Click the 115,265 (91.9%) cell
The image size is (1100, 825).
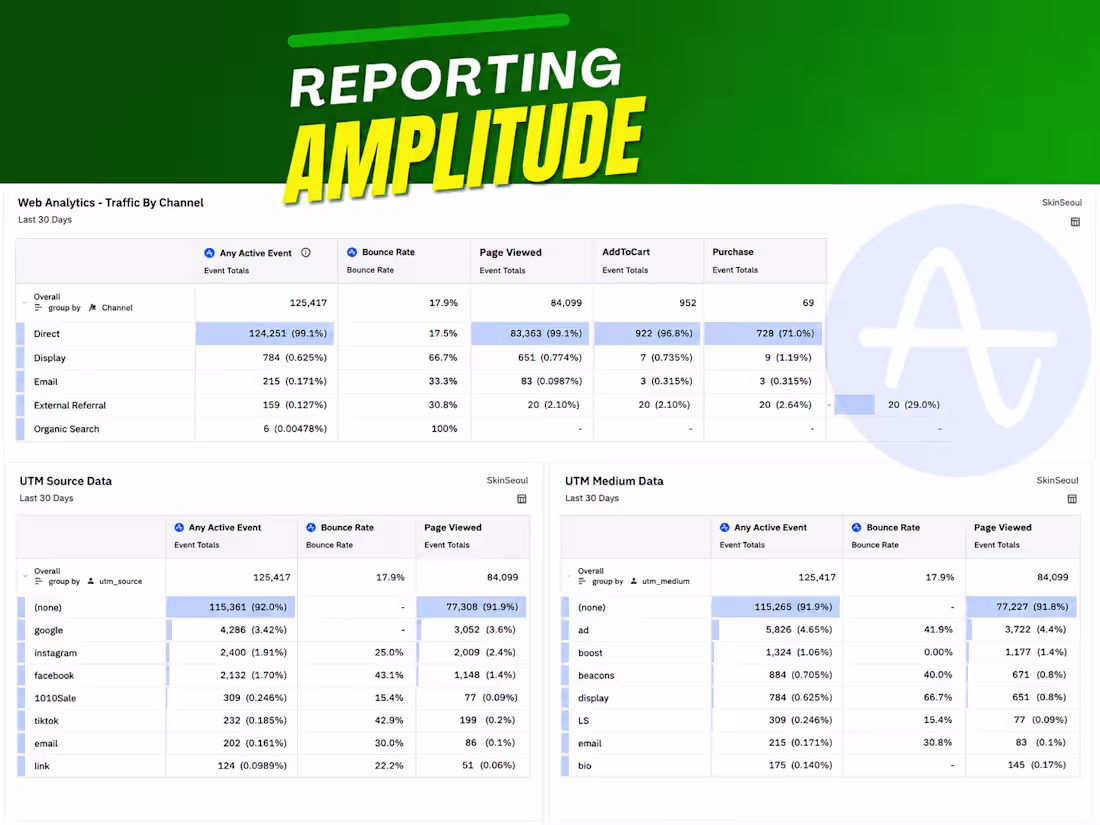click(776, 607)
